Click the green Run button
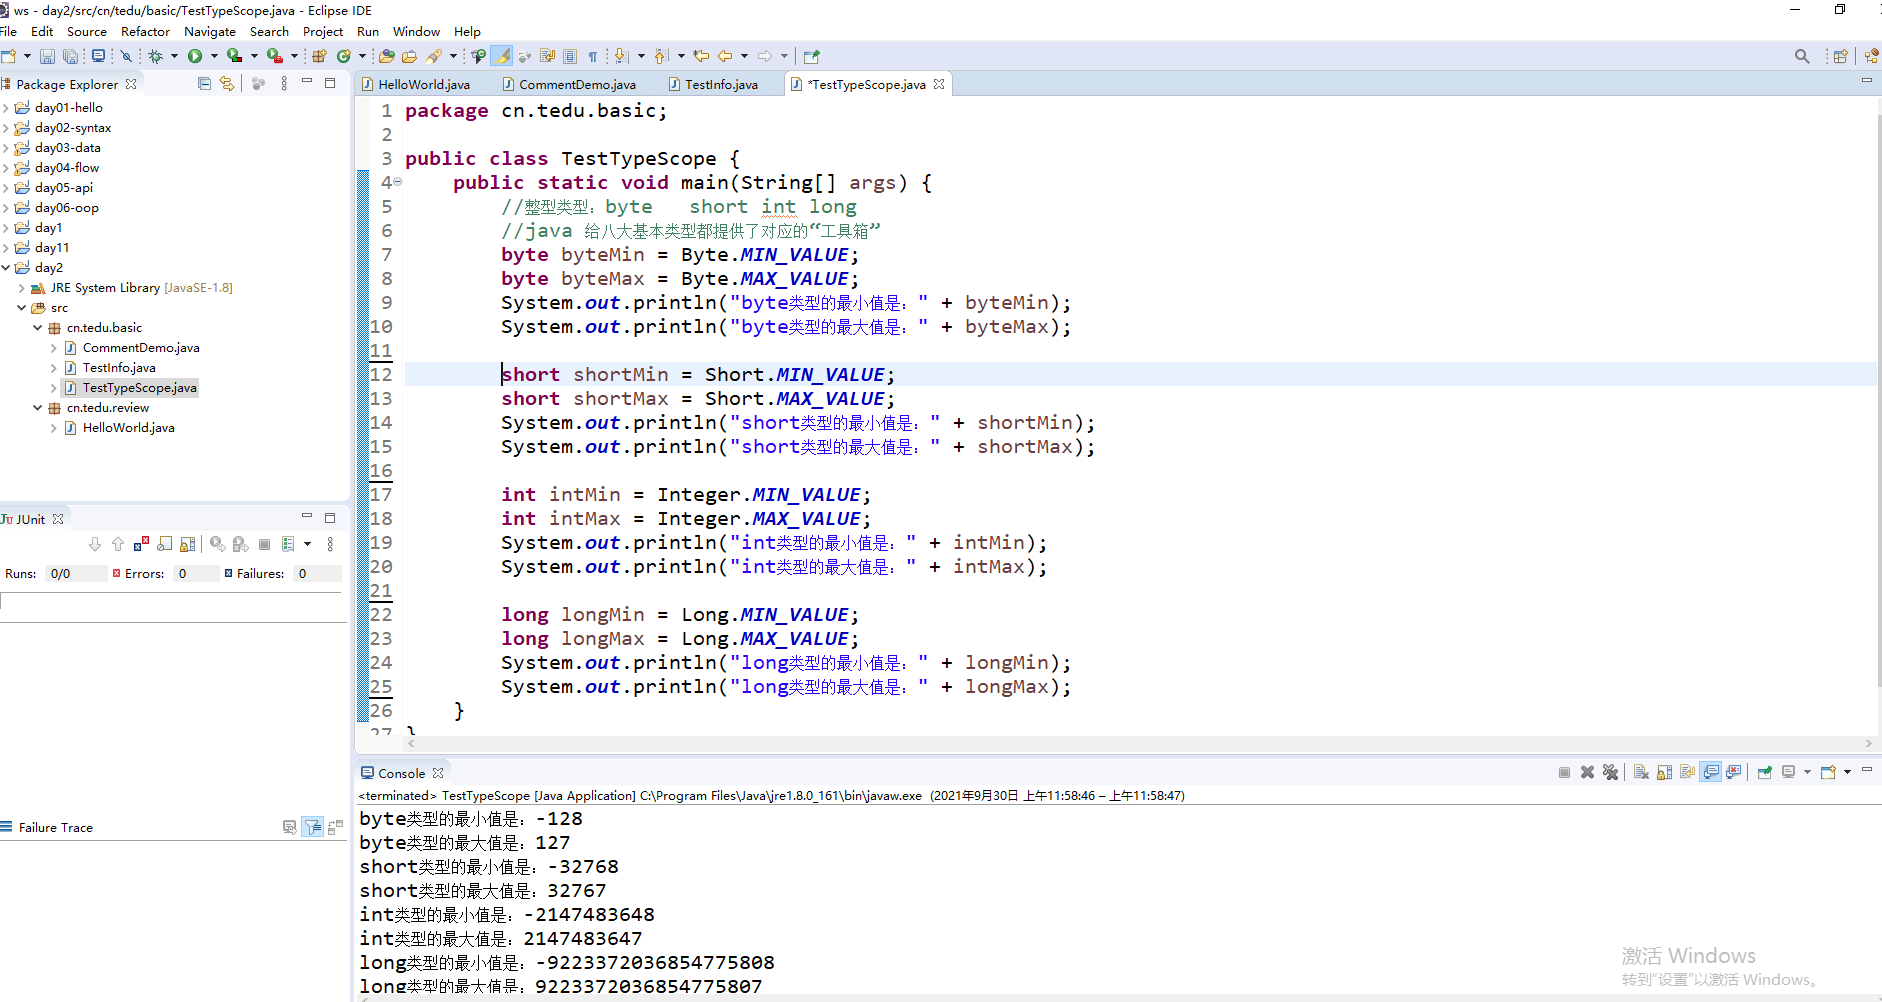 [195, 57]
